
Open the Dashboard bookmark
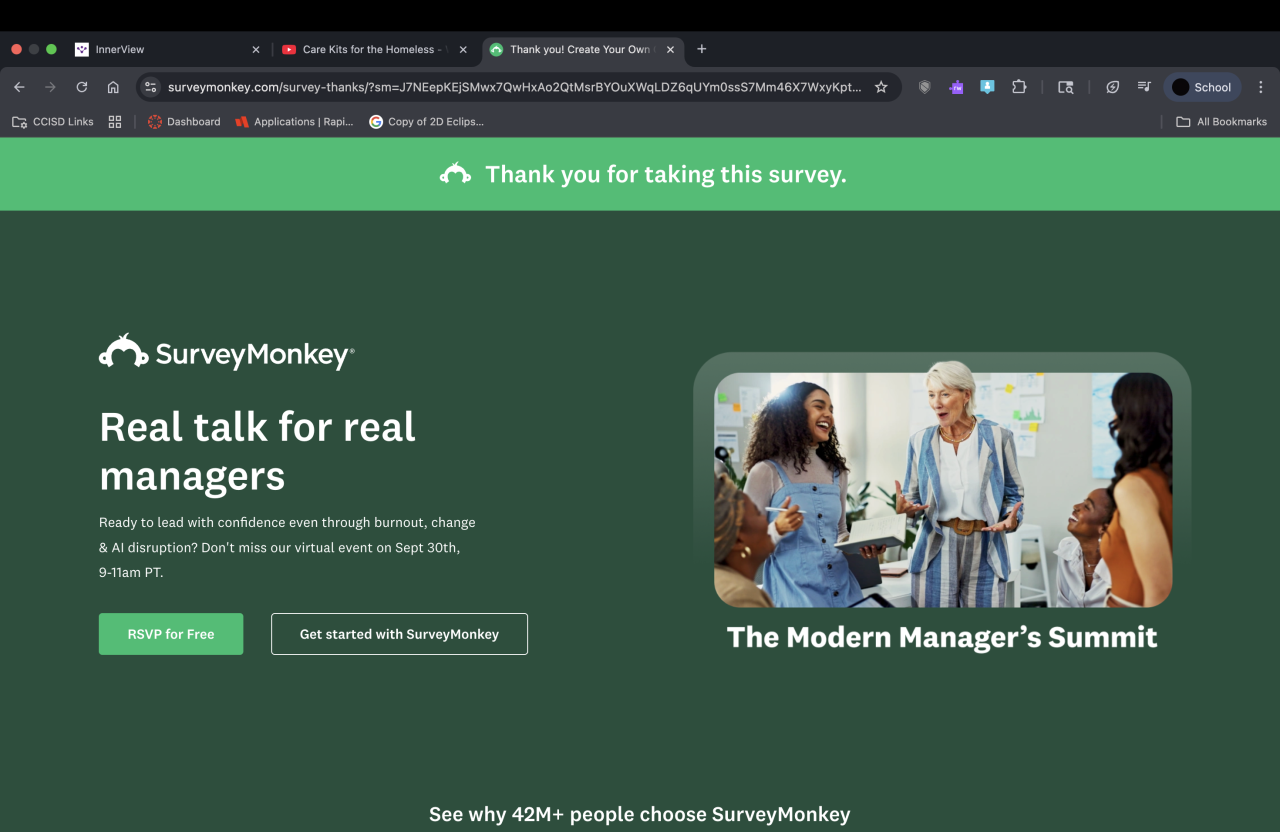point(184,122)
